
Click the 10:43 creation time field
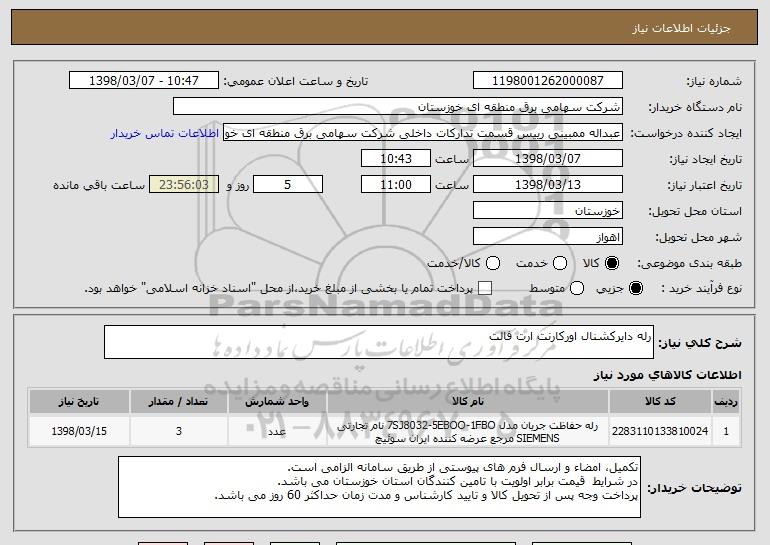coord(396,159)
